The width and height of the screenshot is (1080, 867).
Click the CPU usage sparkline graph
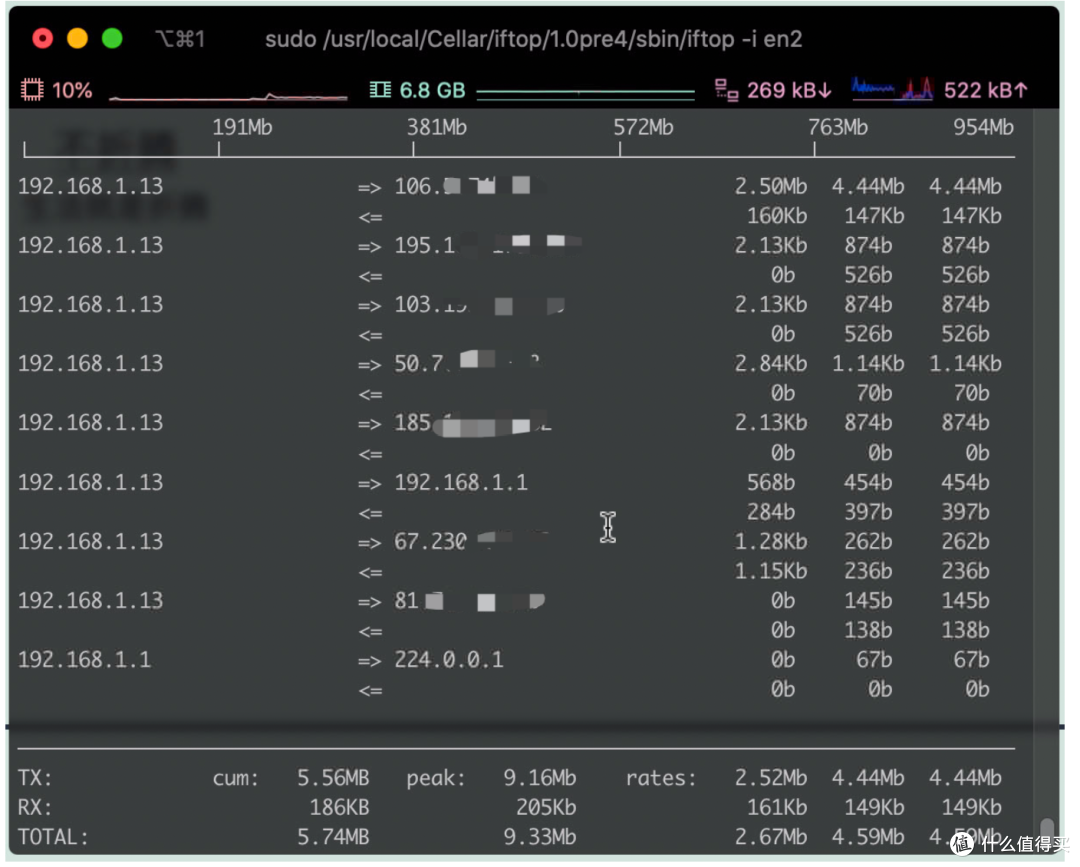(x=228, y=96)
